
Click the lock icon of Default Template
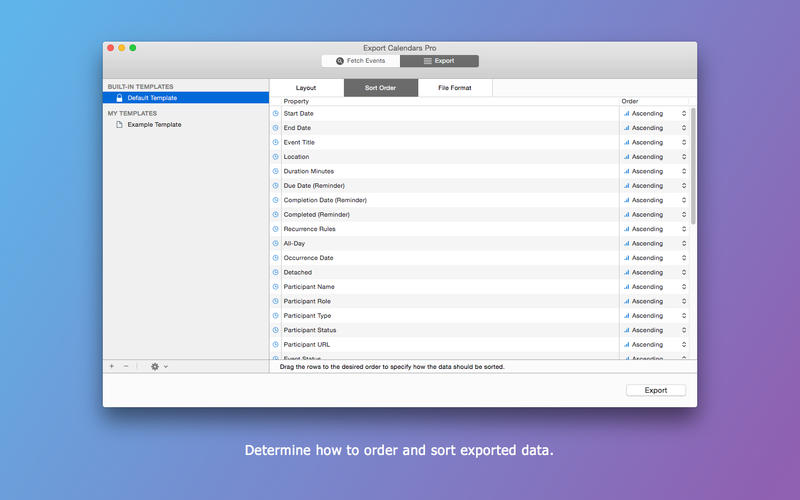(119, 97)
